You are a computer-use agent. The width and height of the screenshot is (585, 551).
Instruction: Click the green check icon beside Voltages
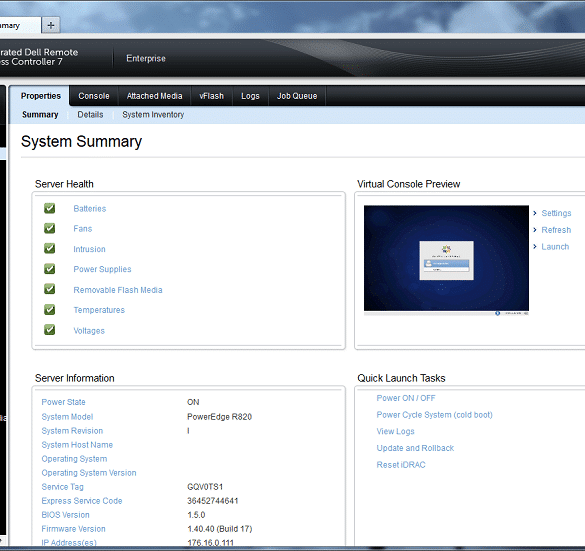(x=49, y=330)
